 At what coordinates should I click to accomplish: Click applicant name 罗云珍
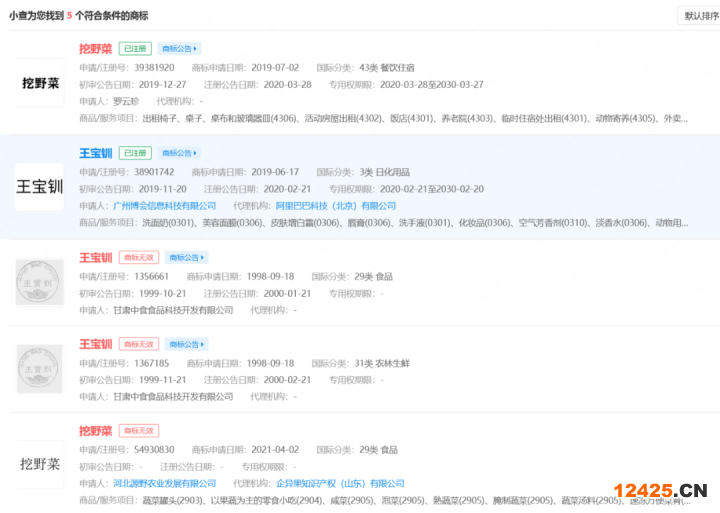click(x=126, y=101)
